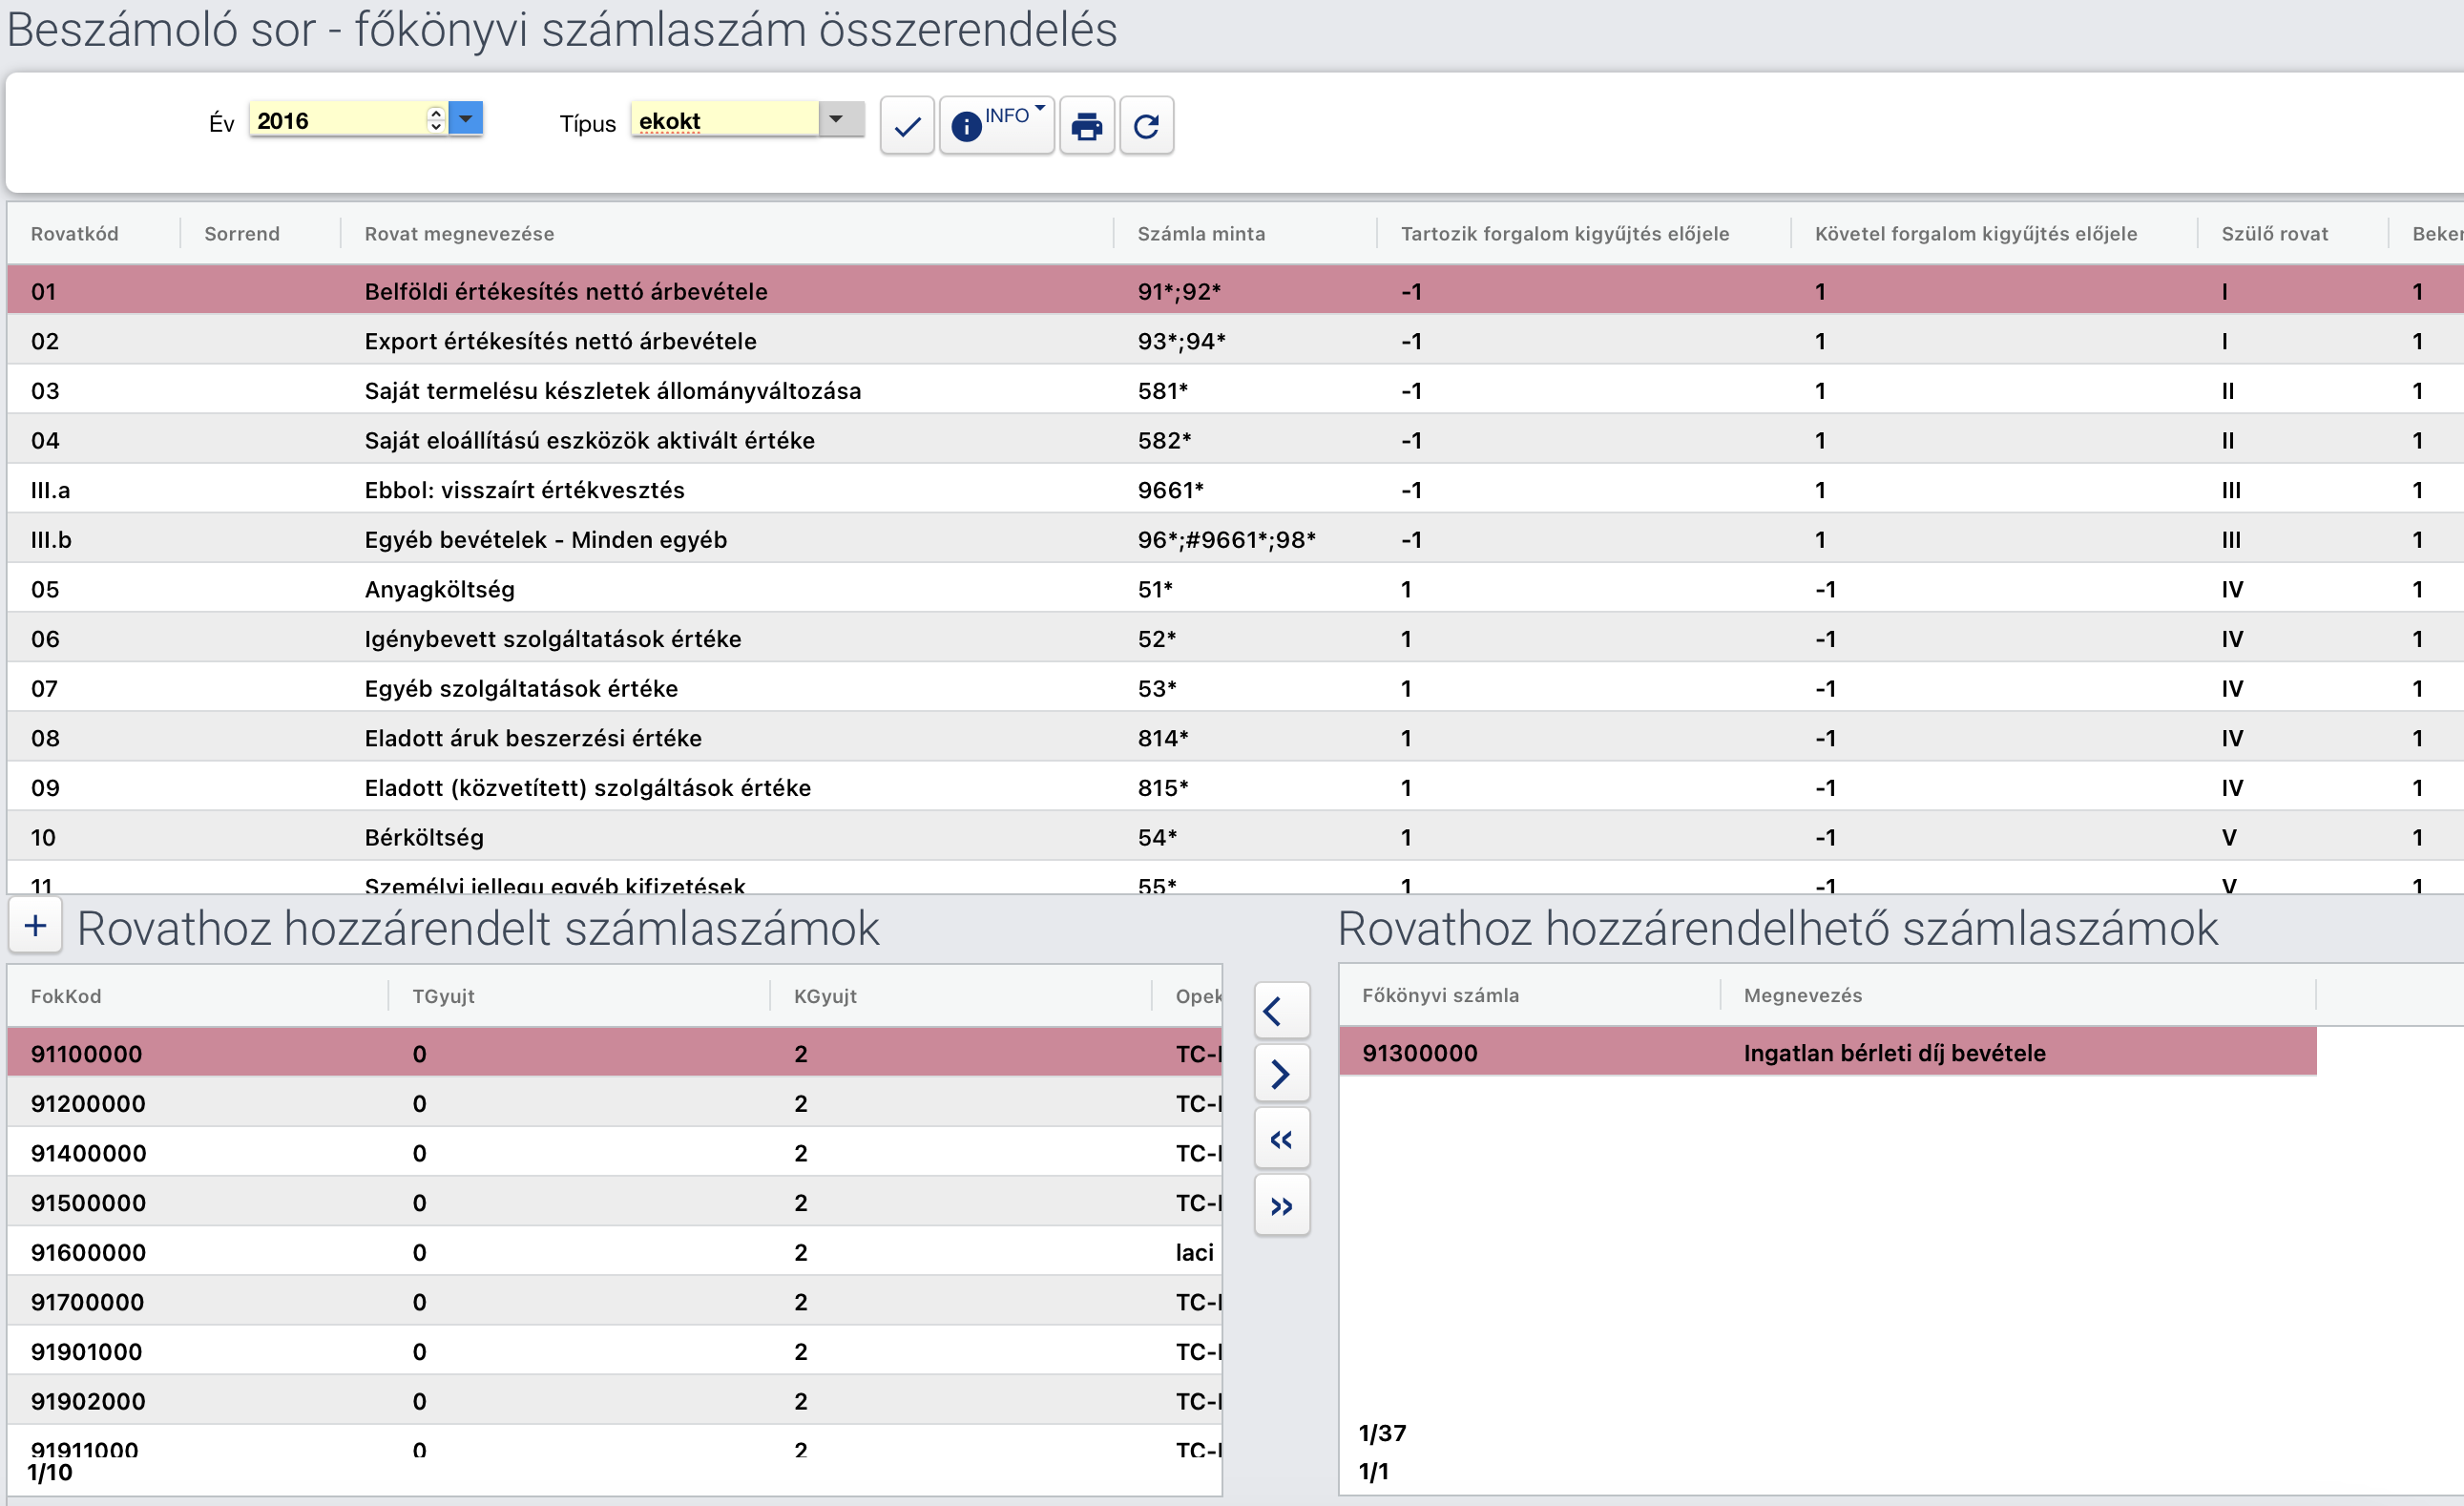Sort by Sorrend column header
The width and height of the screenshot is (2464, 1506).
242,233
